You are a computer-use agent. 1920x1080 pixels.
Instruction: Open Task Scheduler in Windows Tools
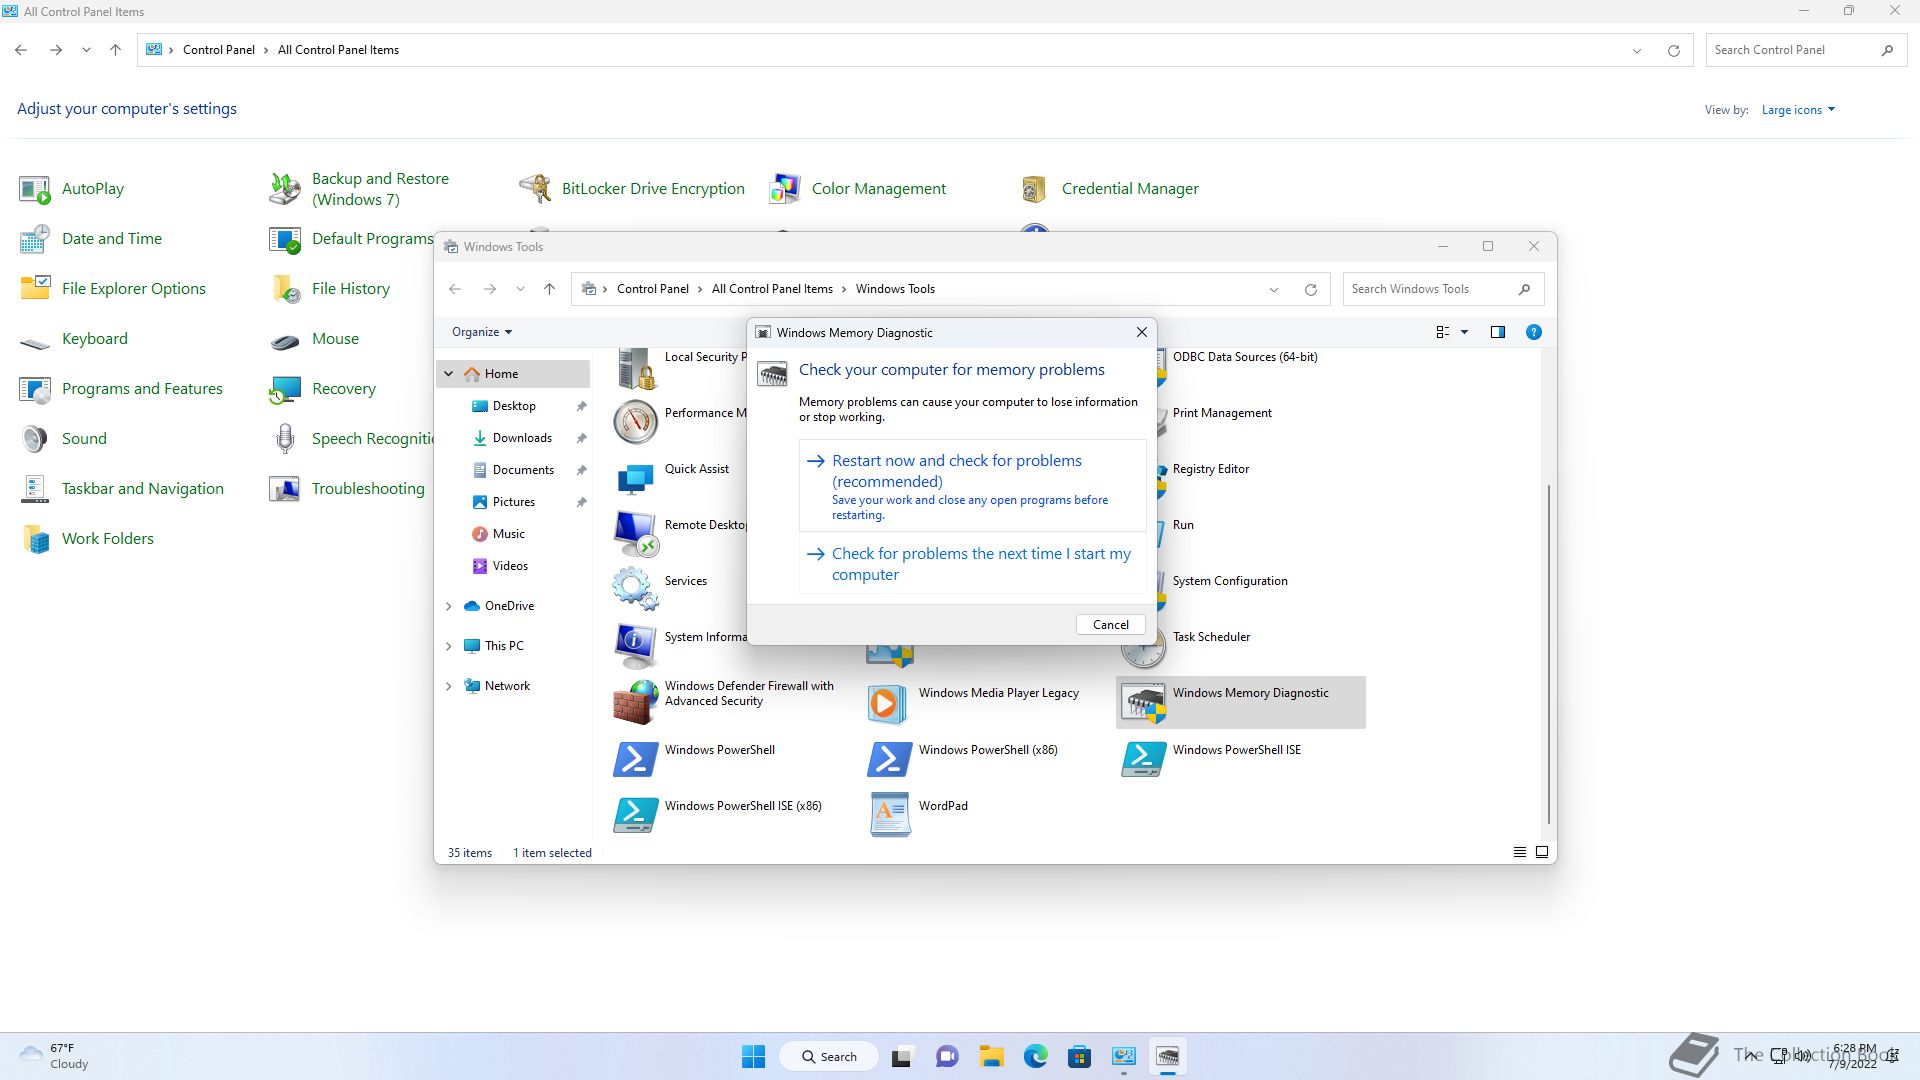1211,637
